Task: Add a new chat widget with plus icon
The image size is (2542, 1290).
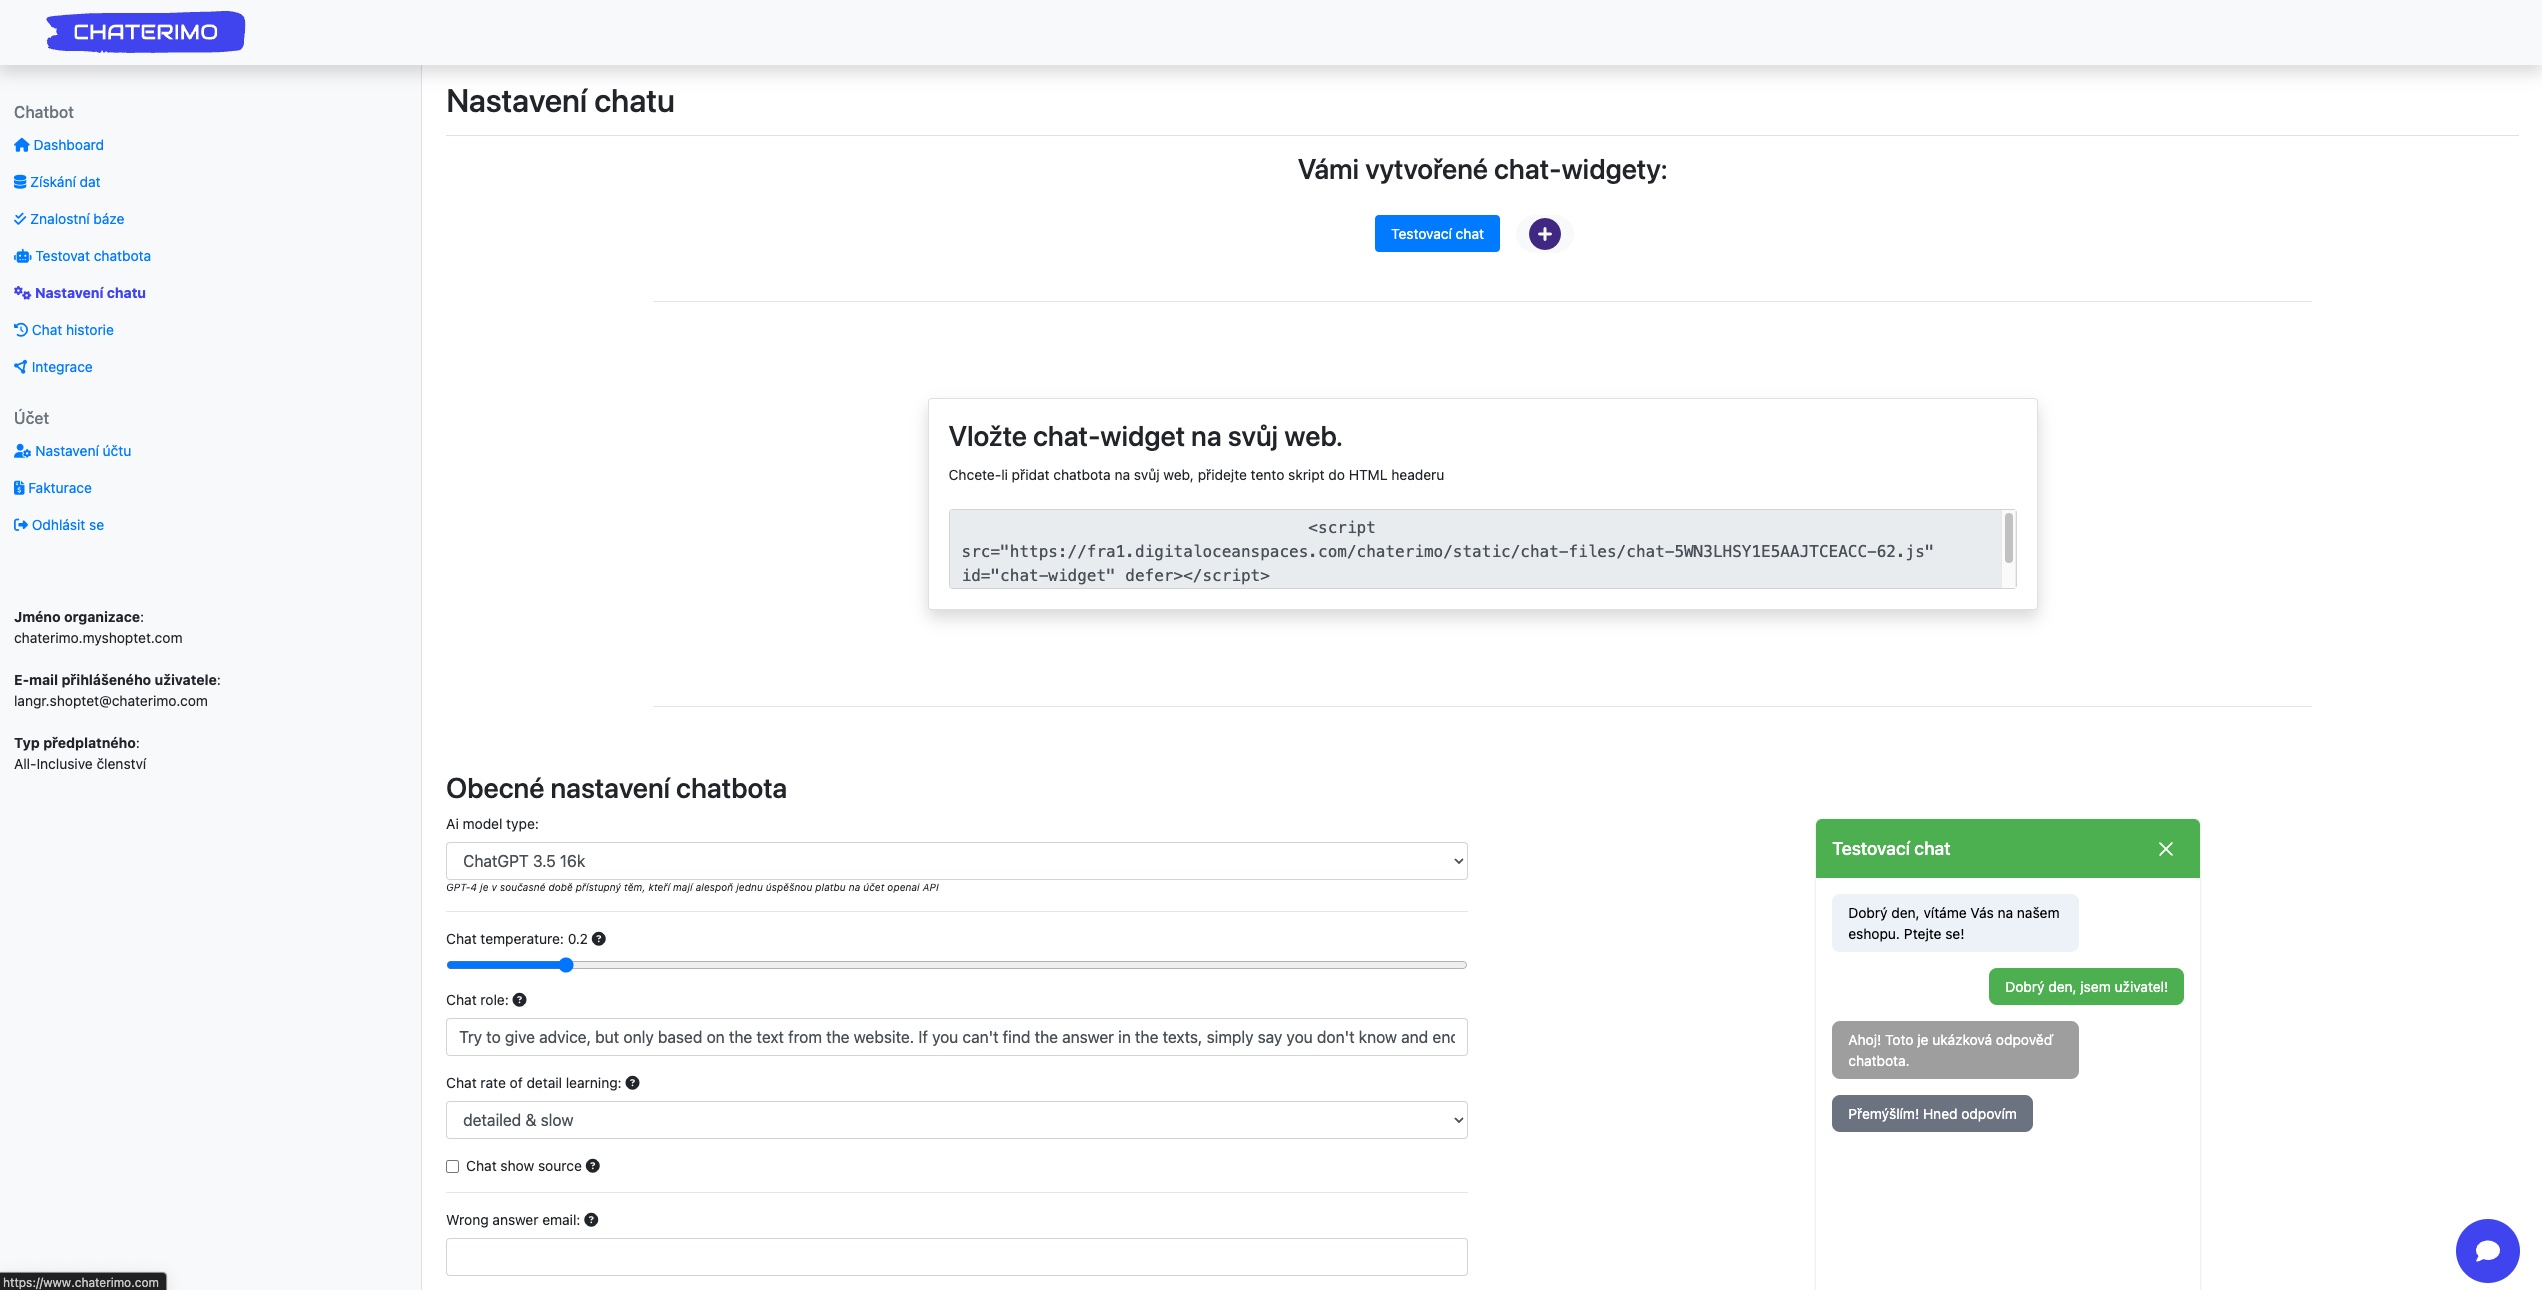Action: click(1545, 234)
